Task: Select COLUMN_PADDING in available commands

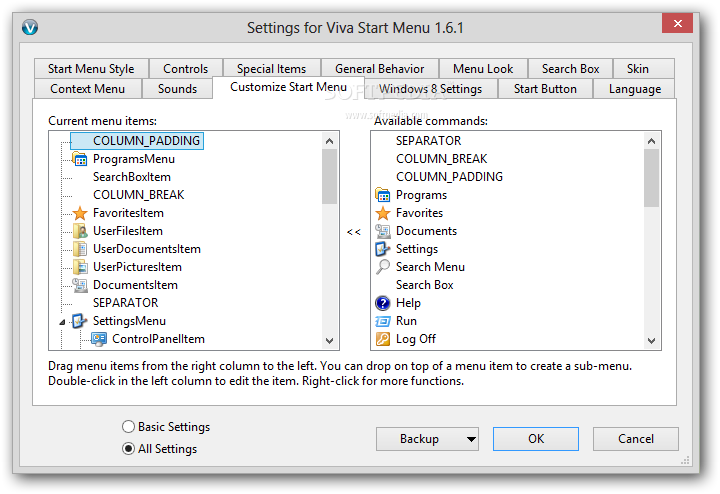Action: [450, 177]
